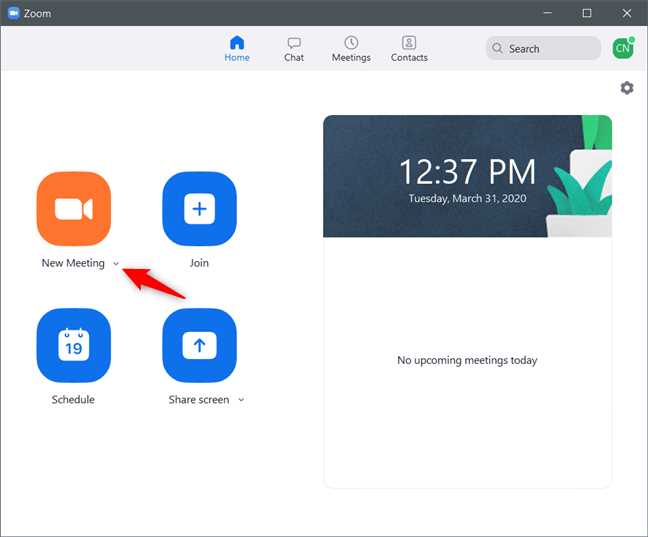
Task: Click the Share screen label
Action: [199, 400]
